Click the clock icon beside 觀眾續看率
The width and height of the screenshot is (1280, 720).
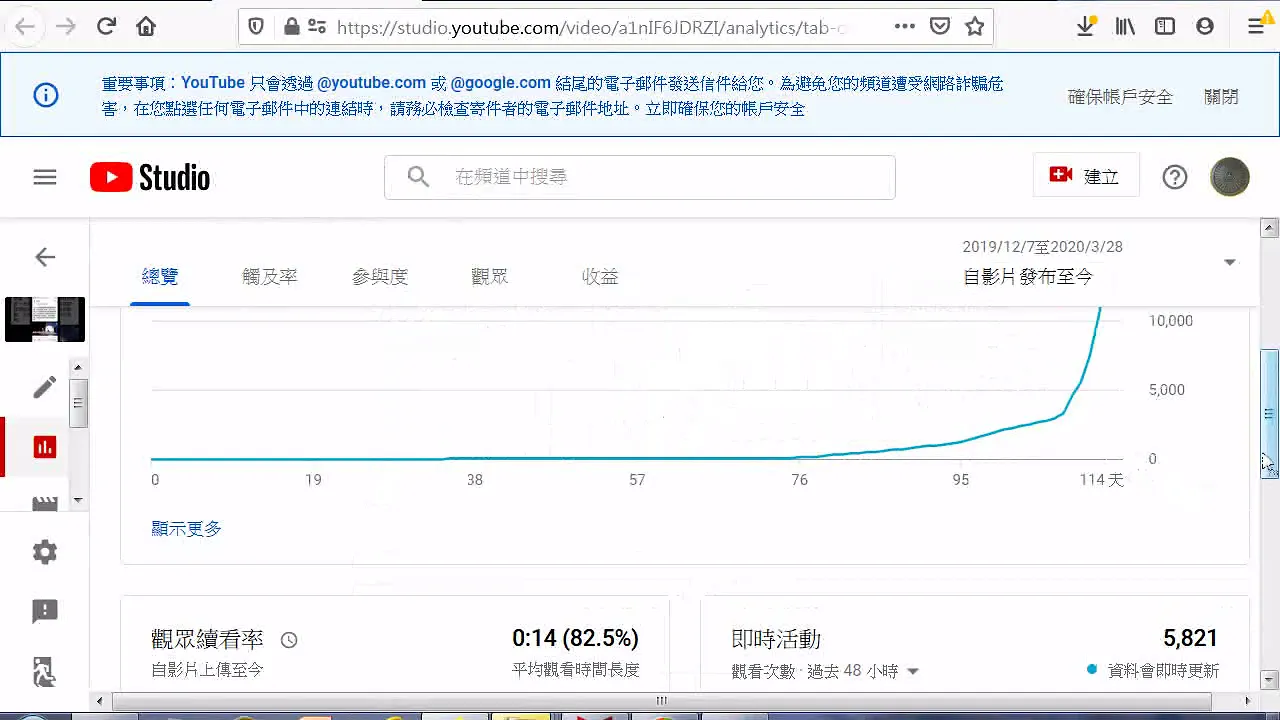[x=289, y=640]
